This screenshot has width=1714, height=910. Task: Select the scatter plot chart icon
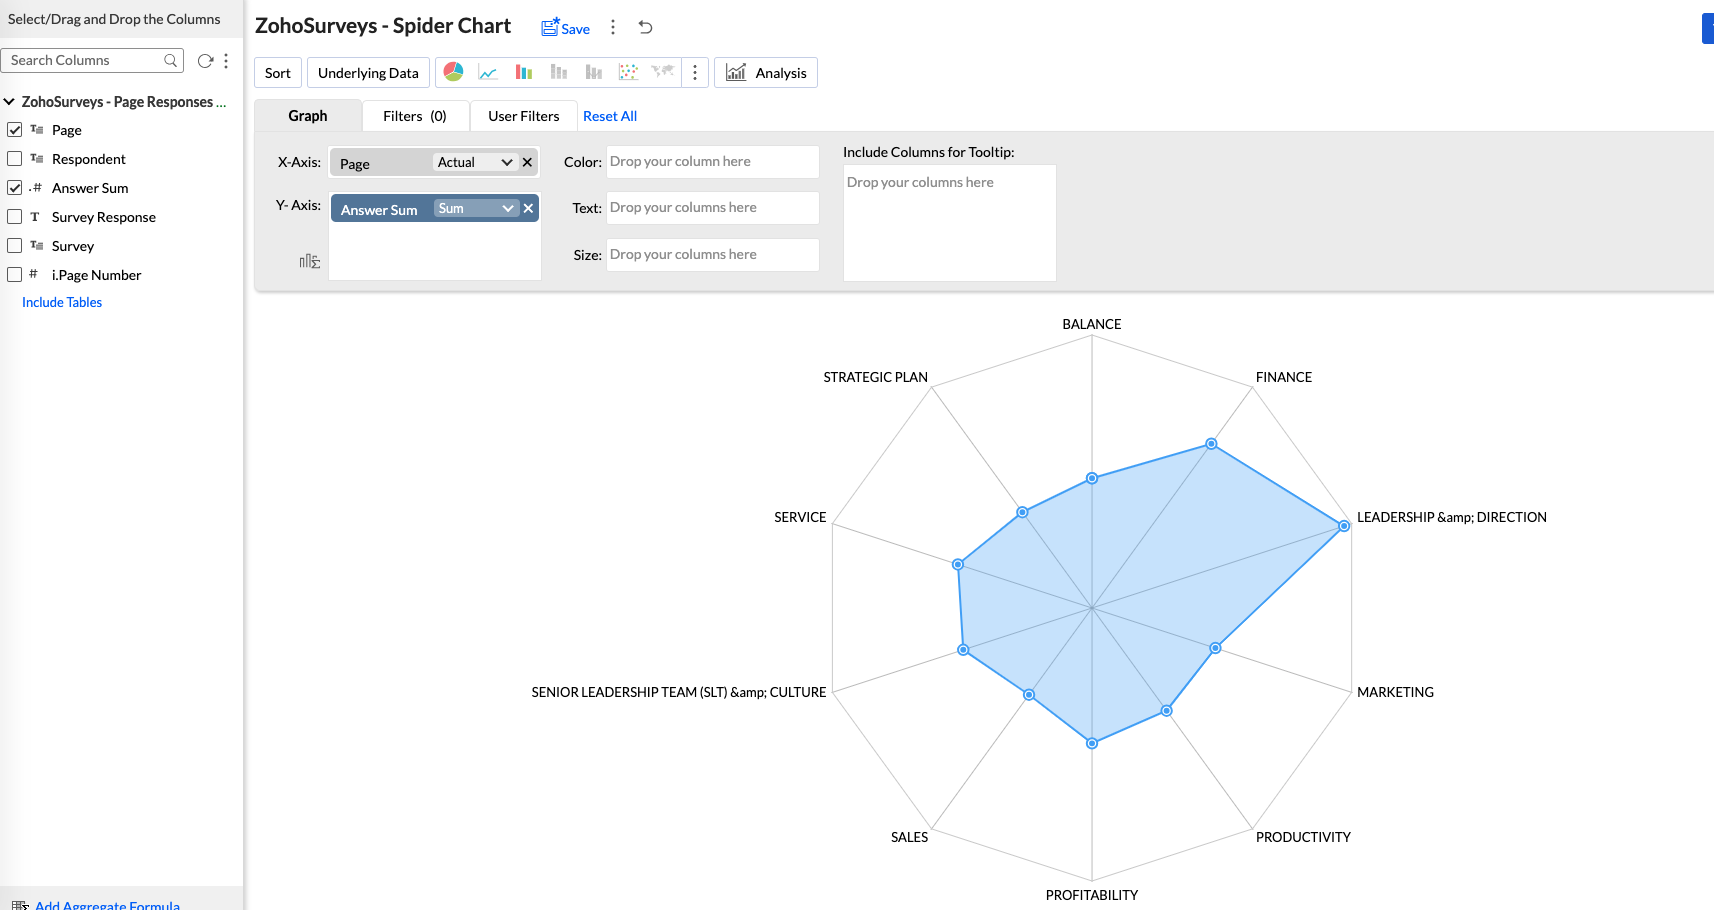pyautogui.click(x=628, y=72)
